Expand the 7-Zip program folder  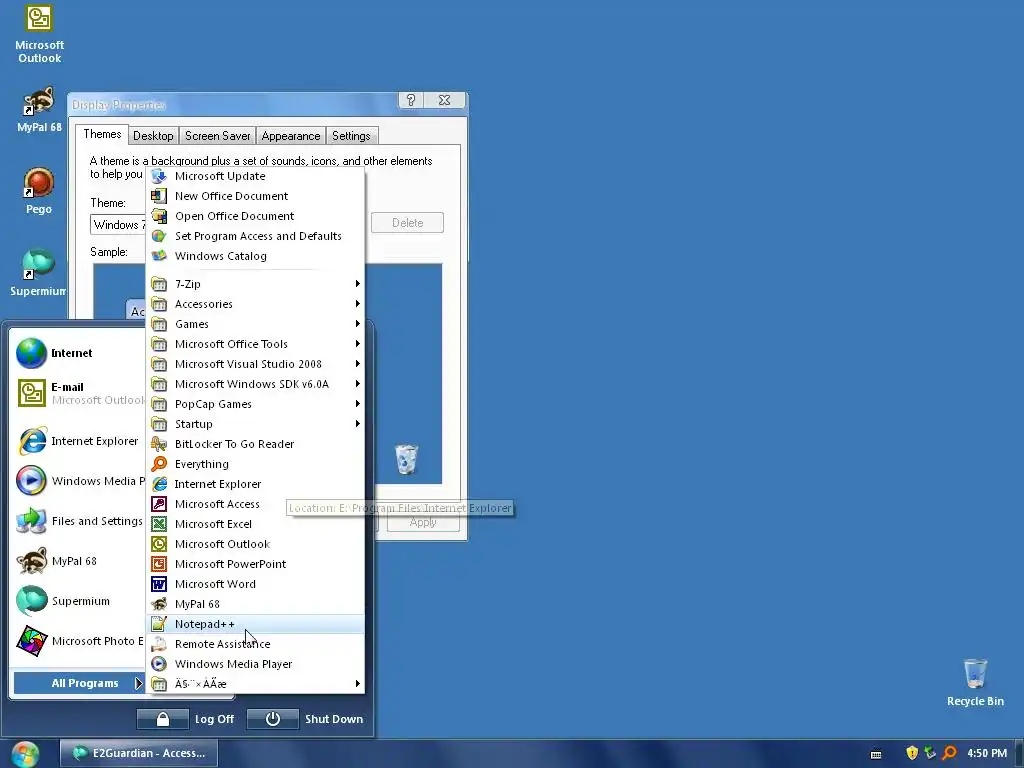tap(255, 284)
